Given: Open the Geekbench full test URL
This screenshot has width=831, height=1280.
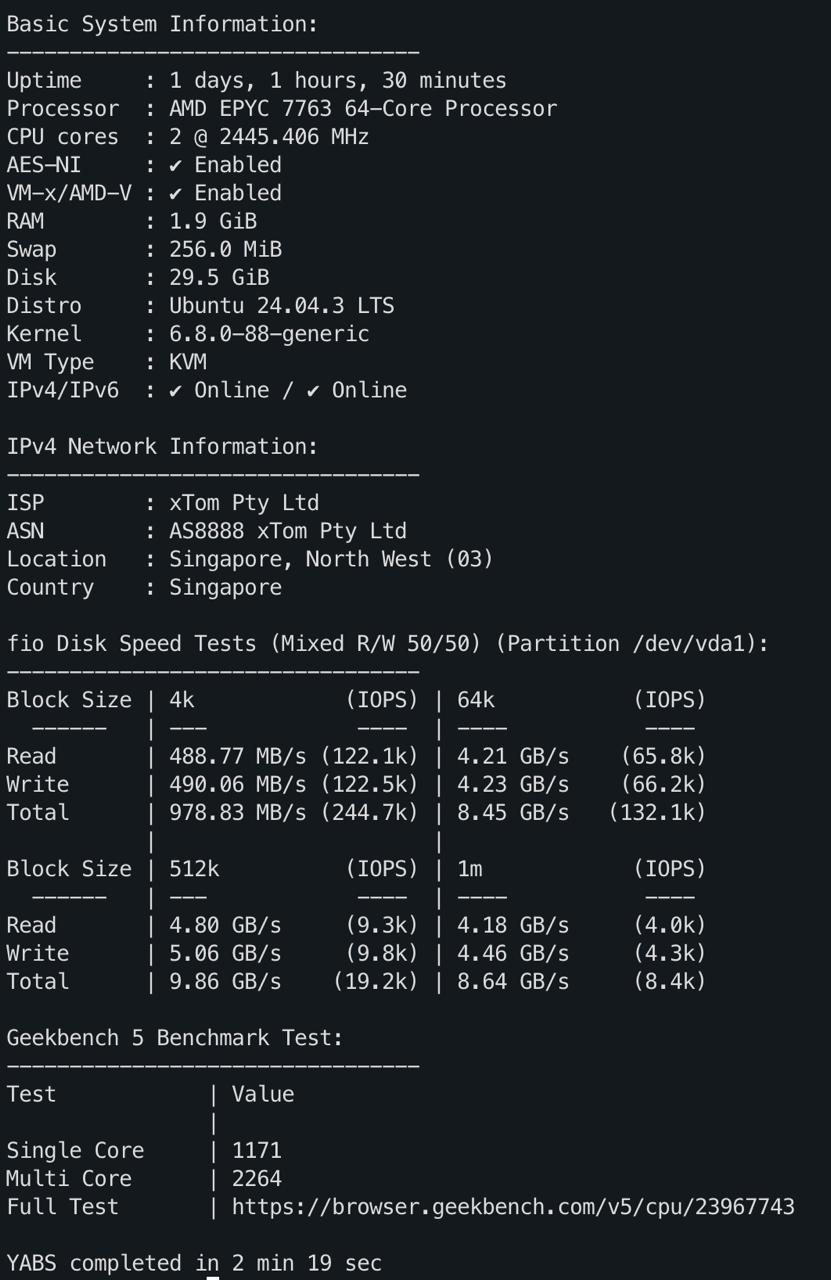Looking at the screenshot, I should 513,1206.
